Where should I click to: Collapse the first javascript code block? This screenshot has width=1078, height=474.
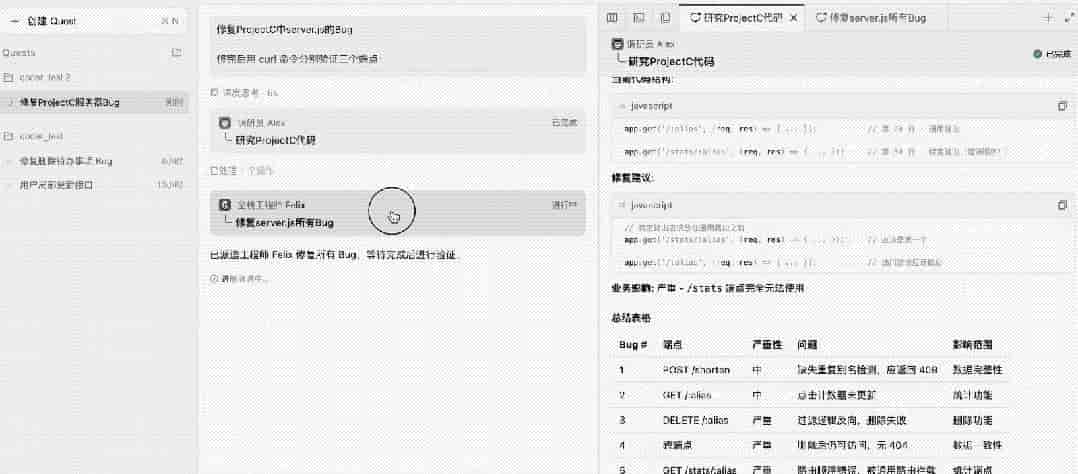click(x=622, y=107)
